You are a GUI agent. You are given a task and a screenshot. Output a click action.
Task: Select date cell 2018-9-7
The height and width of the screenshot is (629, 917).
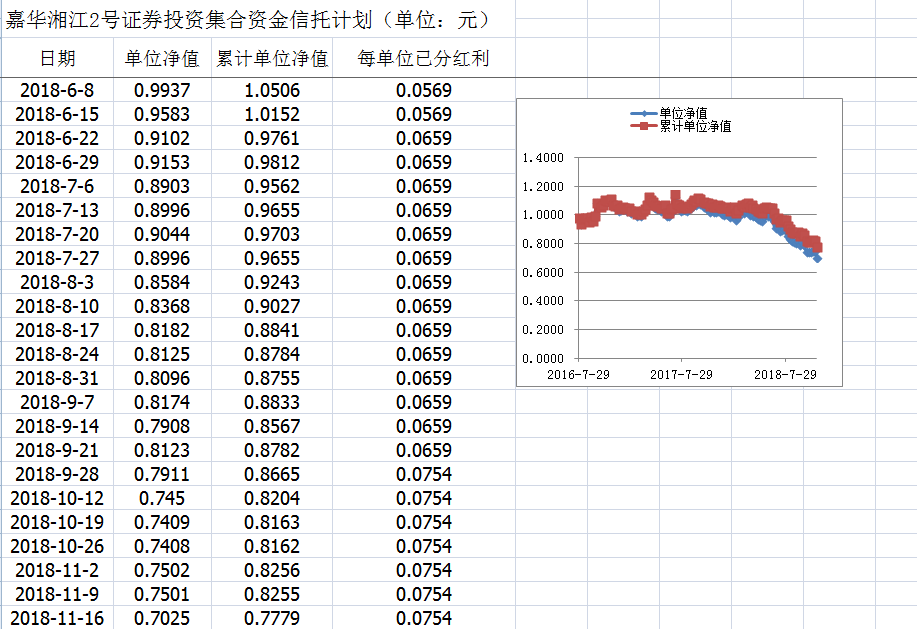point(57,402)
